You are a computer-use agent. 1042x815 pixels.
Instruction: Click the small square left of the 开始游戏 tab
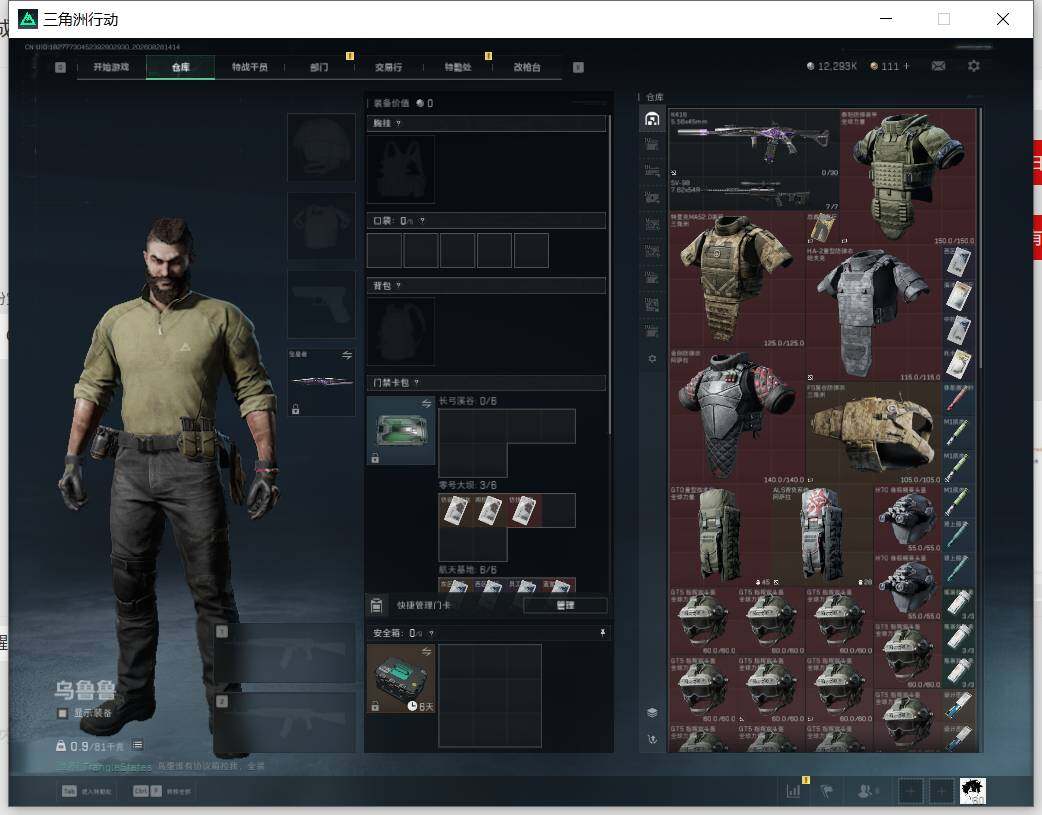coord(60,67)
